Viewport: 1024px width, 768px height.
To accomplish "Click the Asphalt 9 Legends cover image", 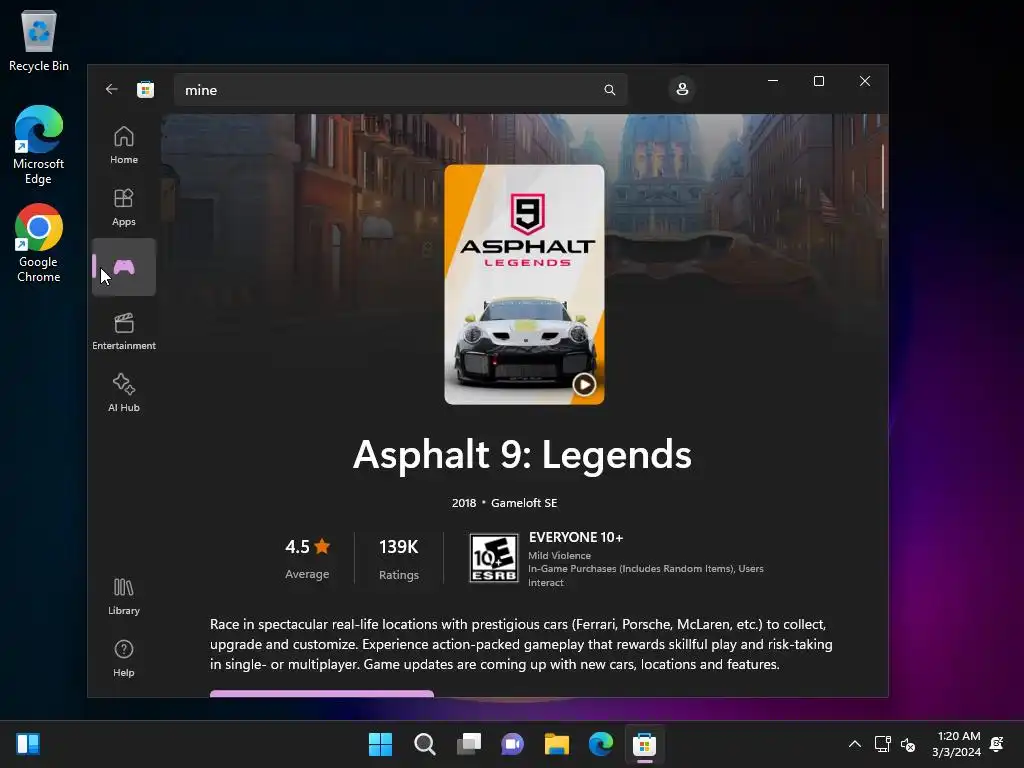I will pyautogui.click(x=524, y=284).
